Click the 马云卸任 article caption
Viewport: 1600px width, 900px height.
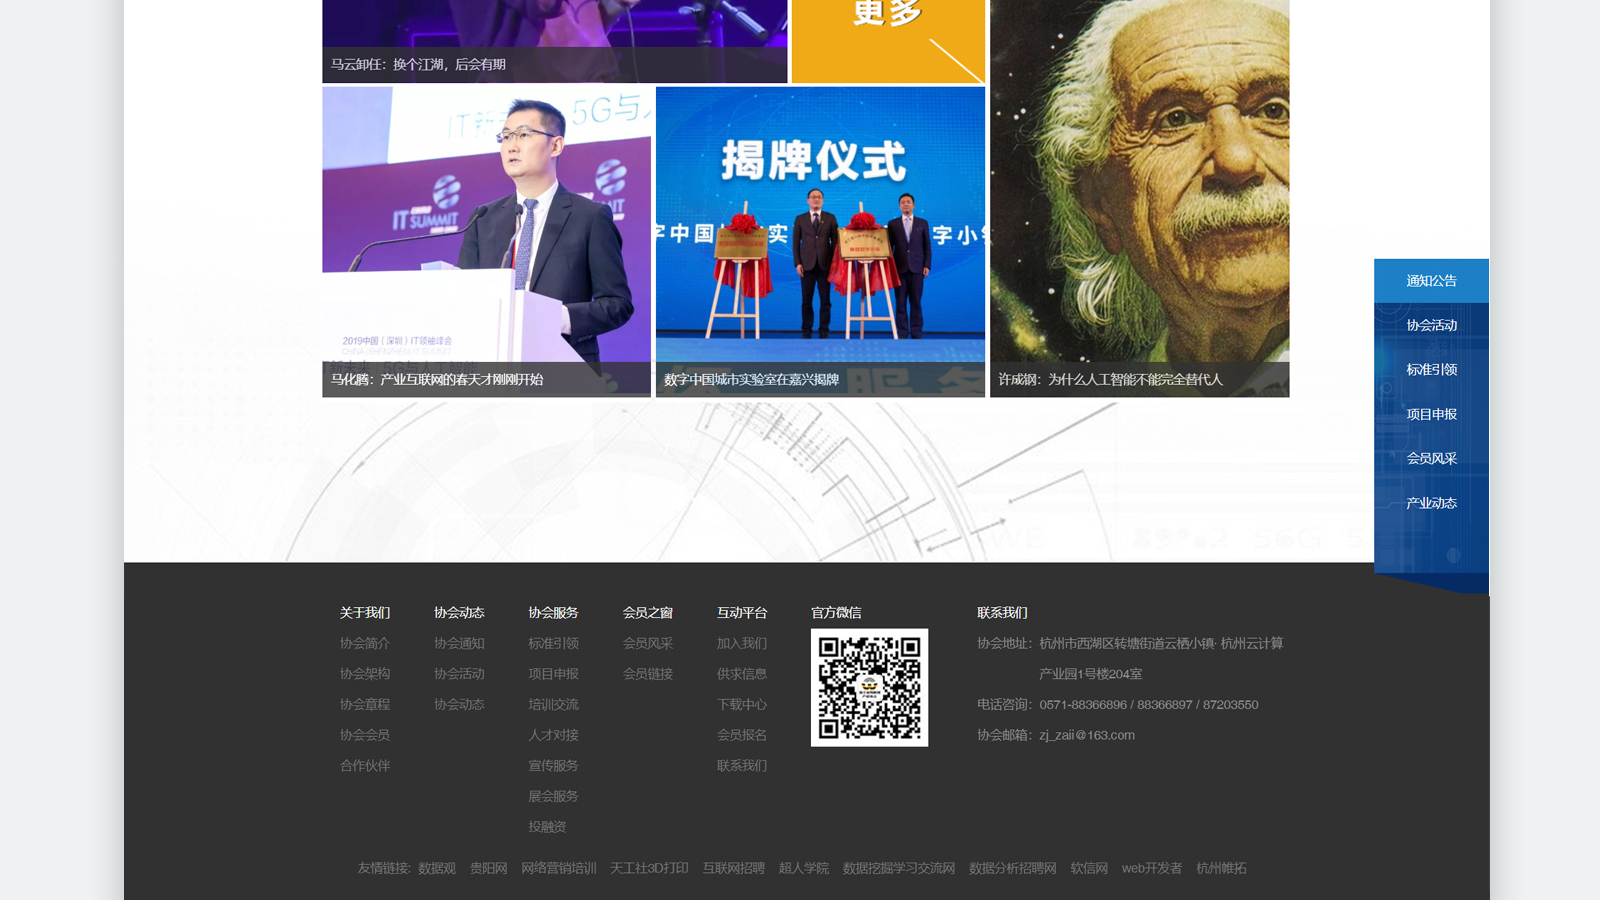418,64
